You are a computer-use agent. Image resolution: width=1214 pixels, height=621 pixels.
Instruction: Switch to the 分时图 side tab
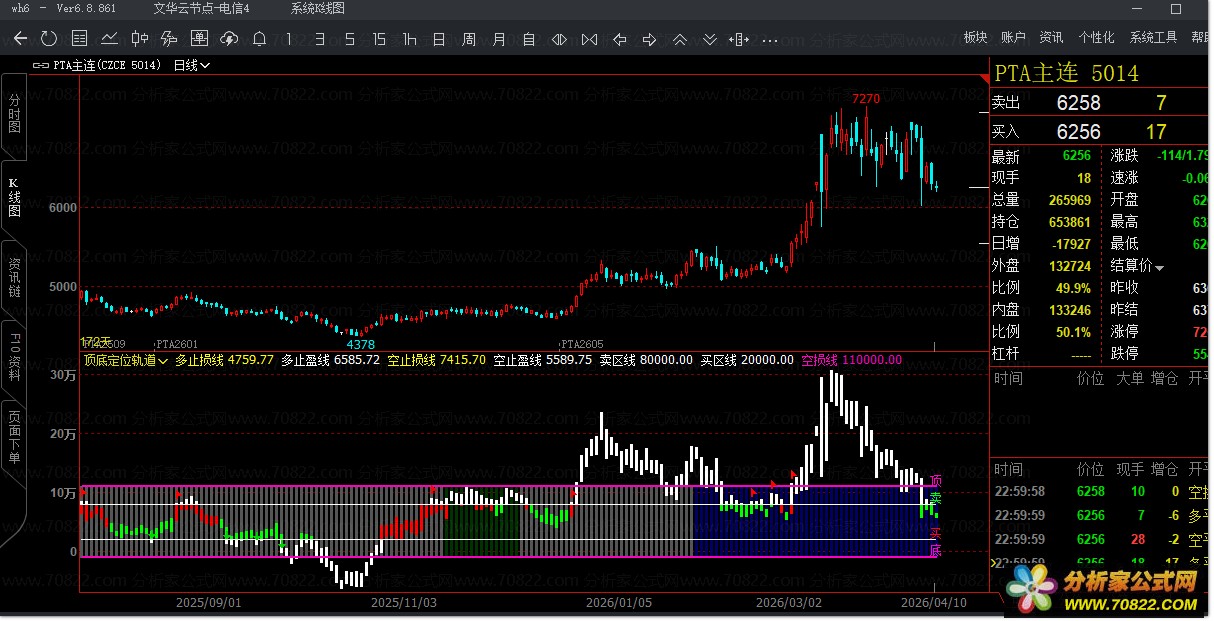click(14, 114)
